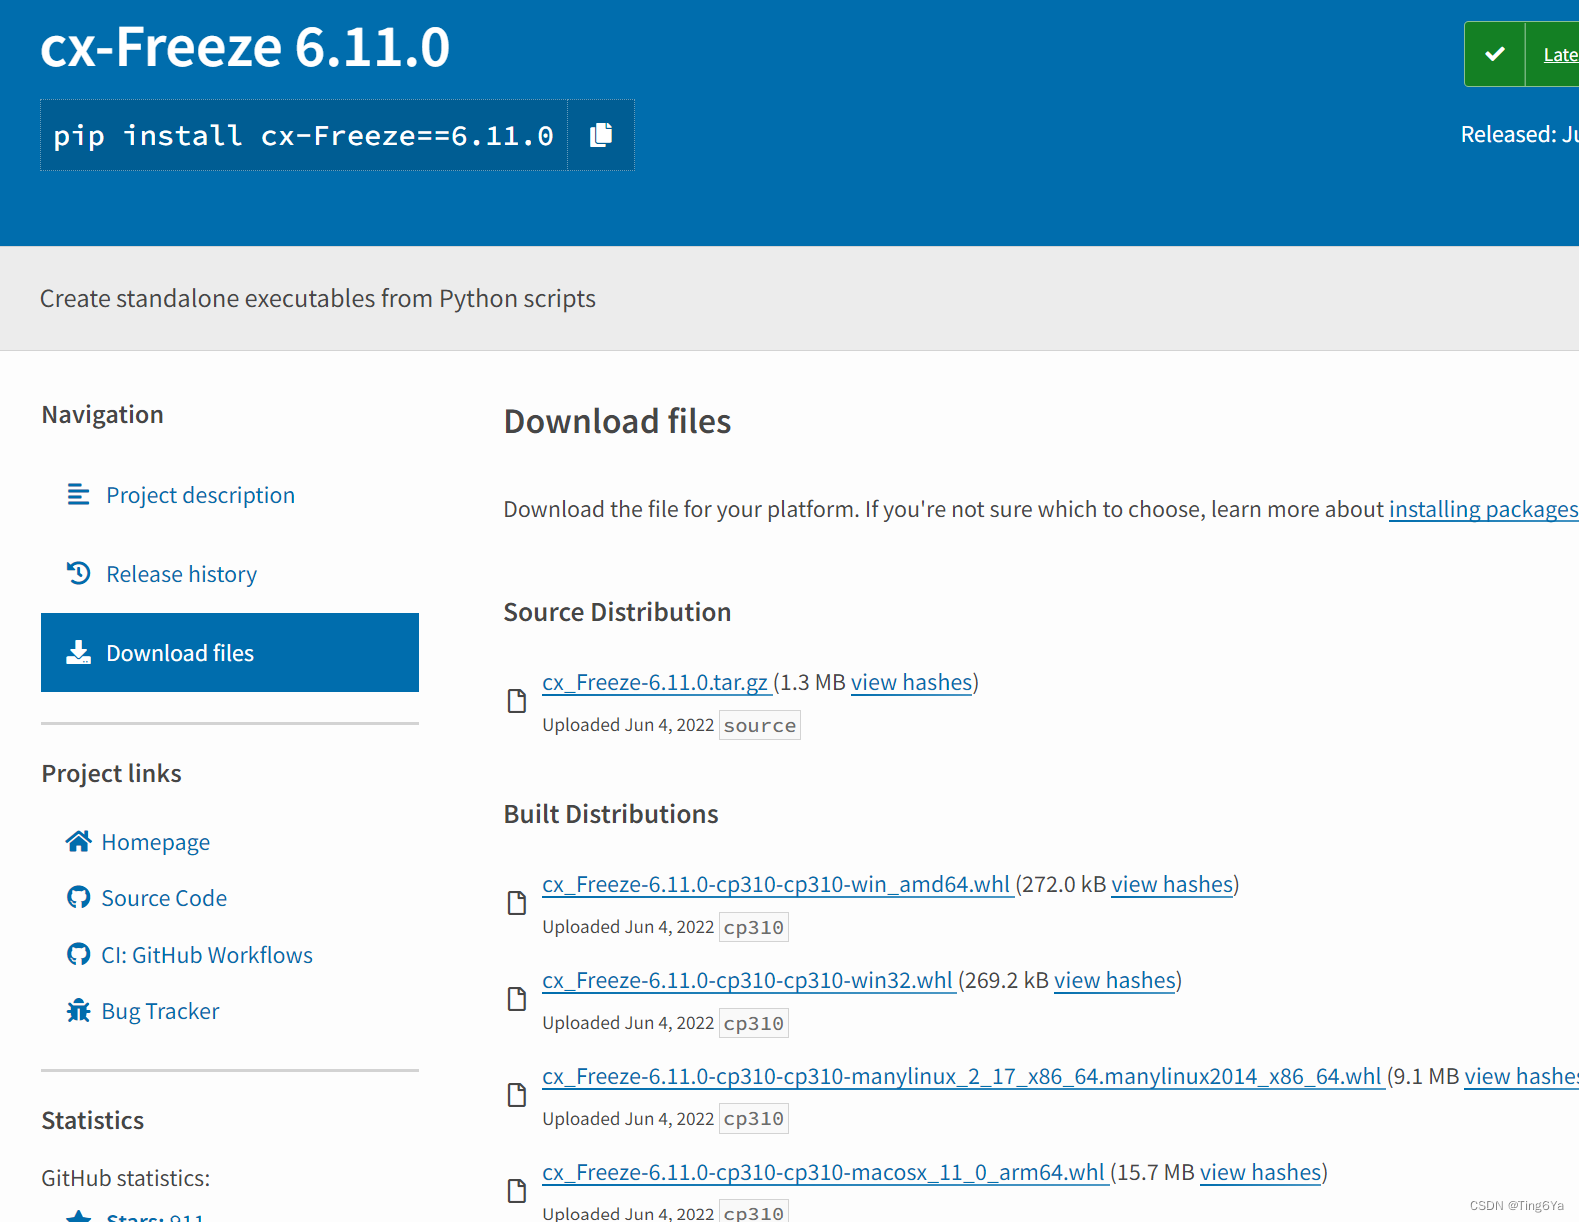Open the Source Code link
Screen dimensions: 1579x1222
coord(164,898)
